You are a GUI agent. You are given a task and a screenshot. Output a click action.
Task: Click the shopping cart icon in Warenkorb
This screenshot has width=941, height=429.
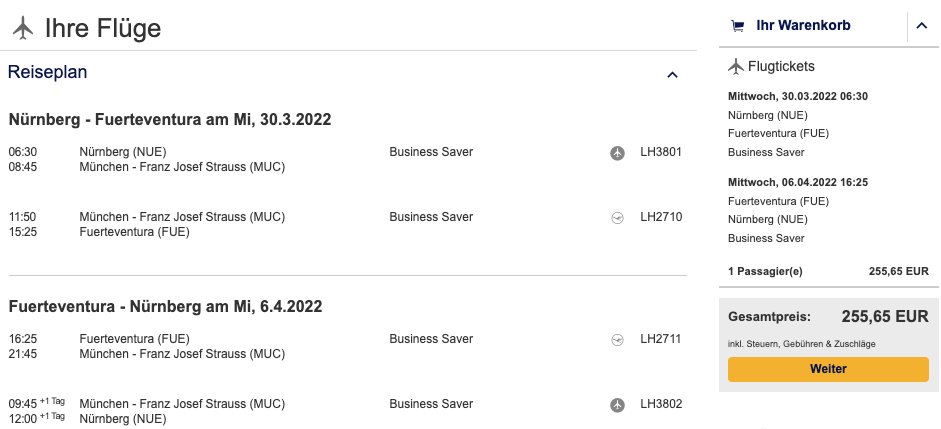(x=738, y=26)
